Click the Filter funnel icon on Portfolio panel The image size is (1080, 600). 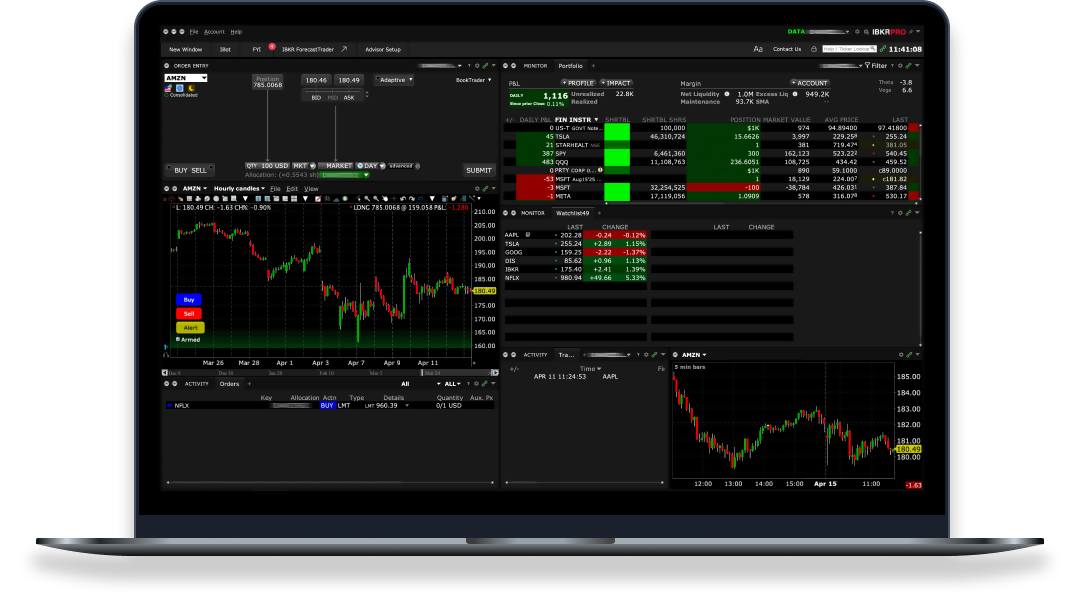click(x=868, y=65)
